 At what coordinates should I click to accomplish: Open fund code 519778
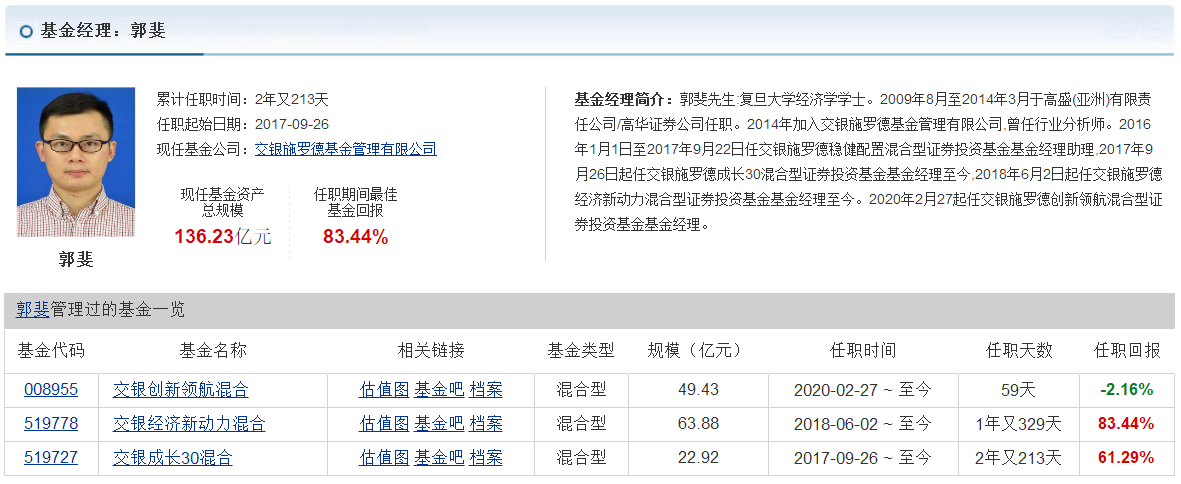[50, 424]
